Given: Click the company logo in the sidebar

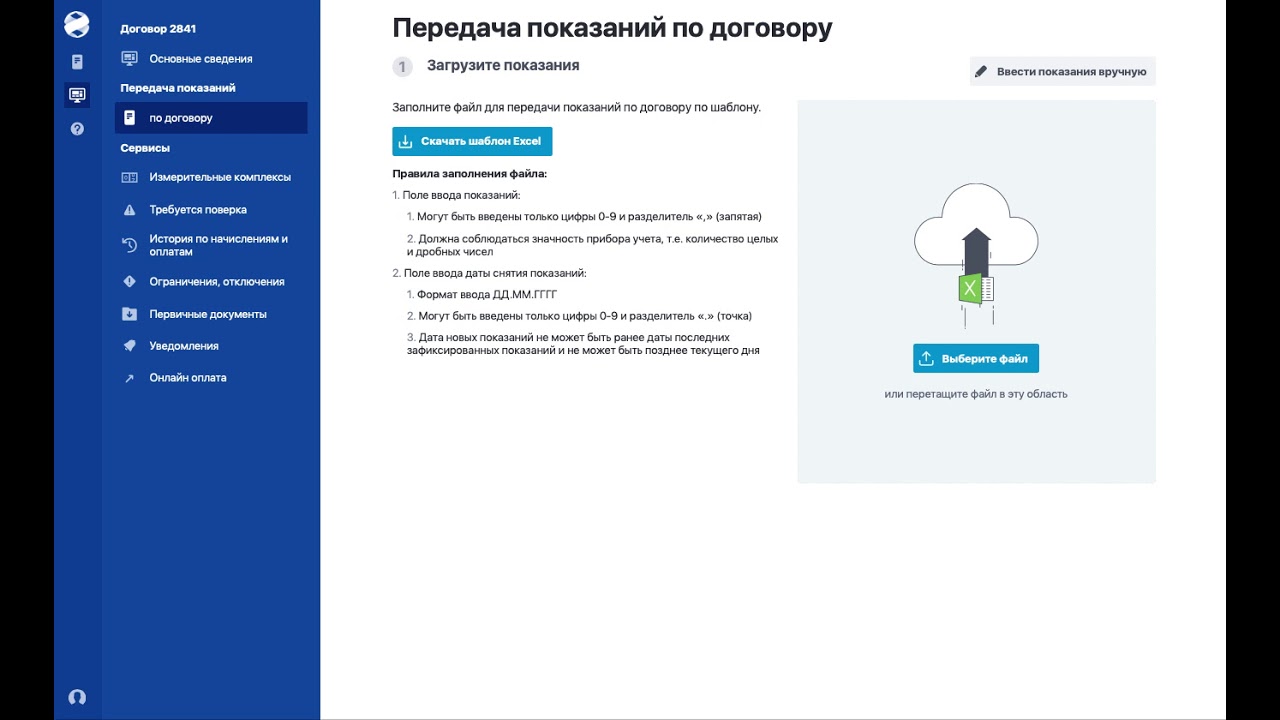Looking at the screenshot, I should pos(77,24).
